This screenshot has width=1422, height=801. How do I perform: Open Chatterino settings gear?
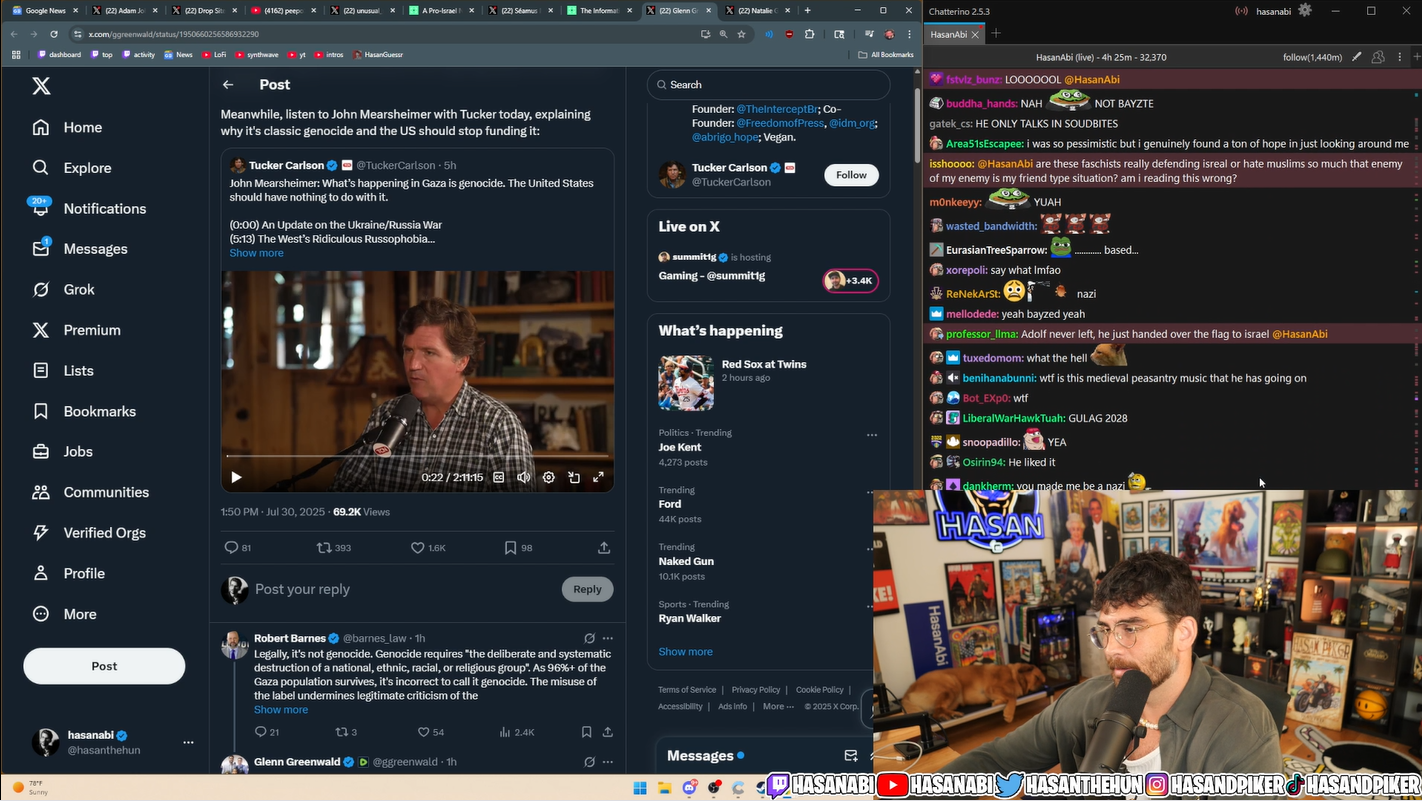1306,11
